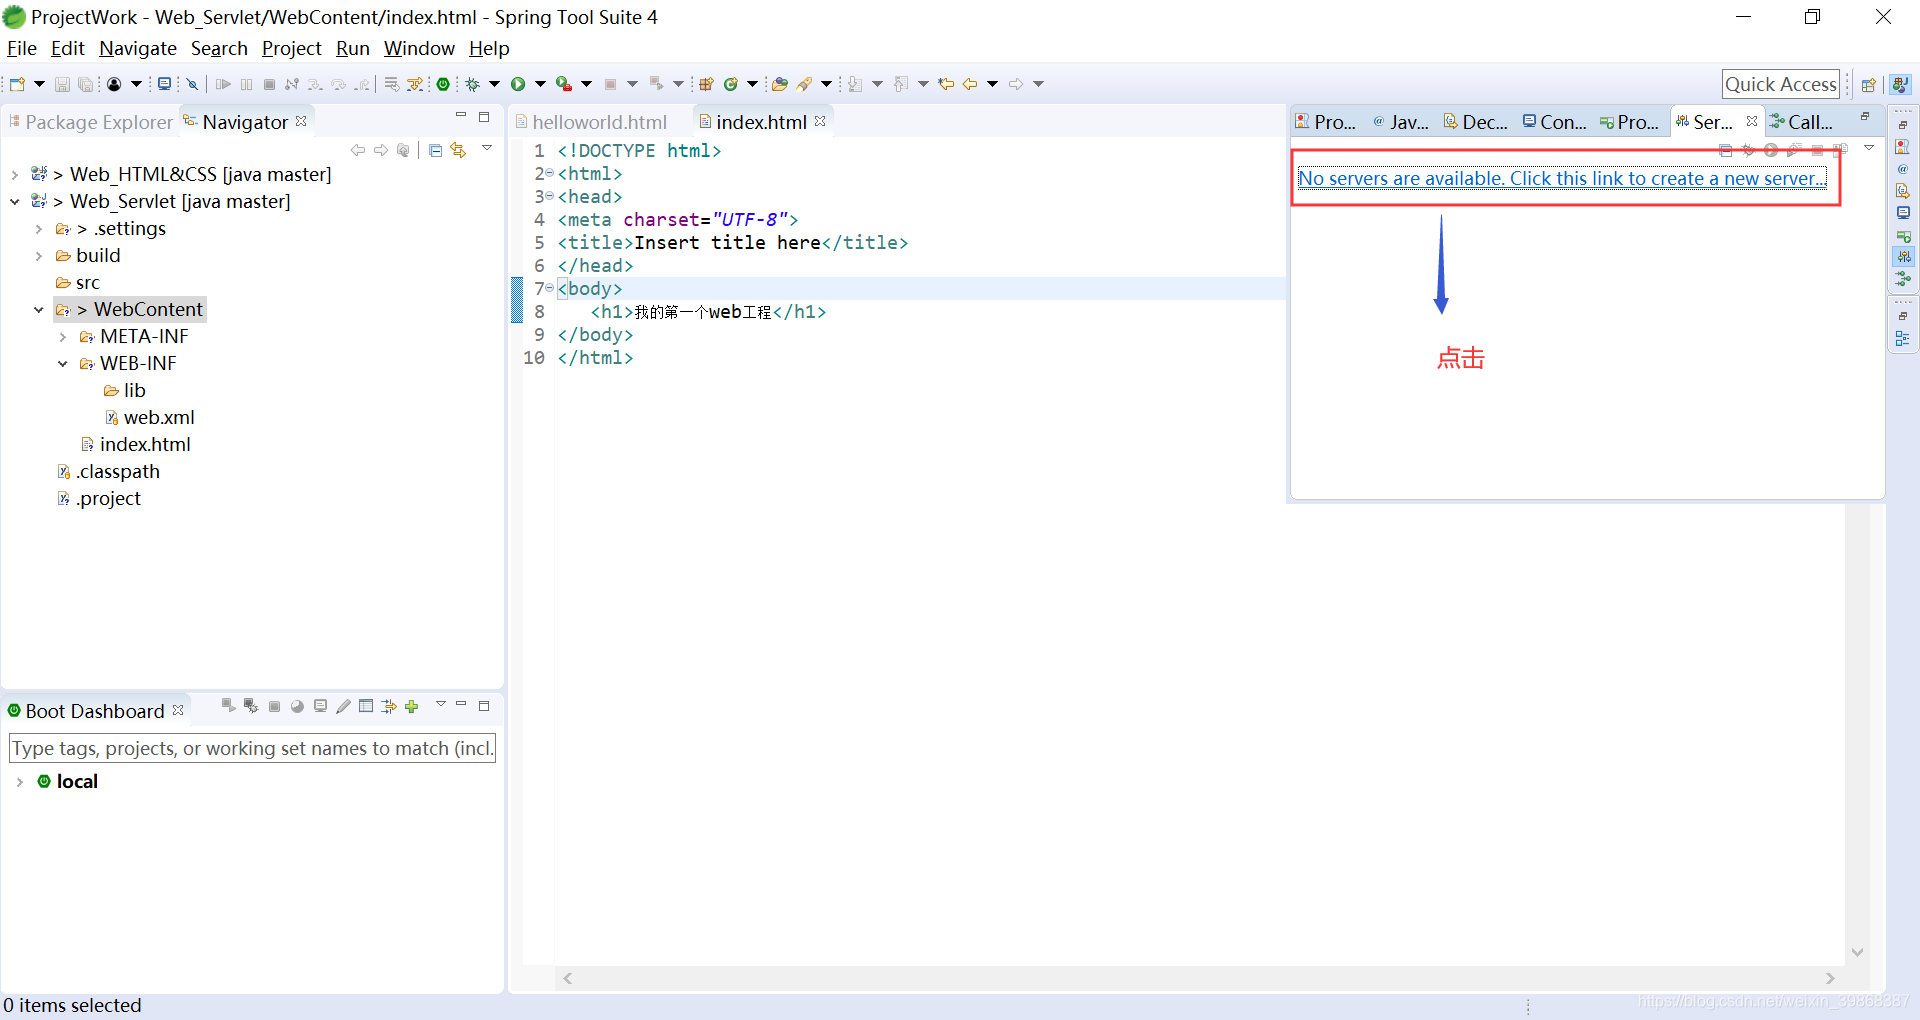The image size is (1920, 1020).
Task: Click the Console icon in right trim bar
Action: pyautogui.click(x=1903, y=212)
